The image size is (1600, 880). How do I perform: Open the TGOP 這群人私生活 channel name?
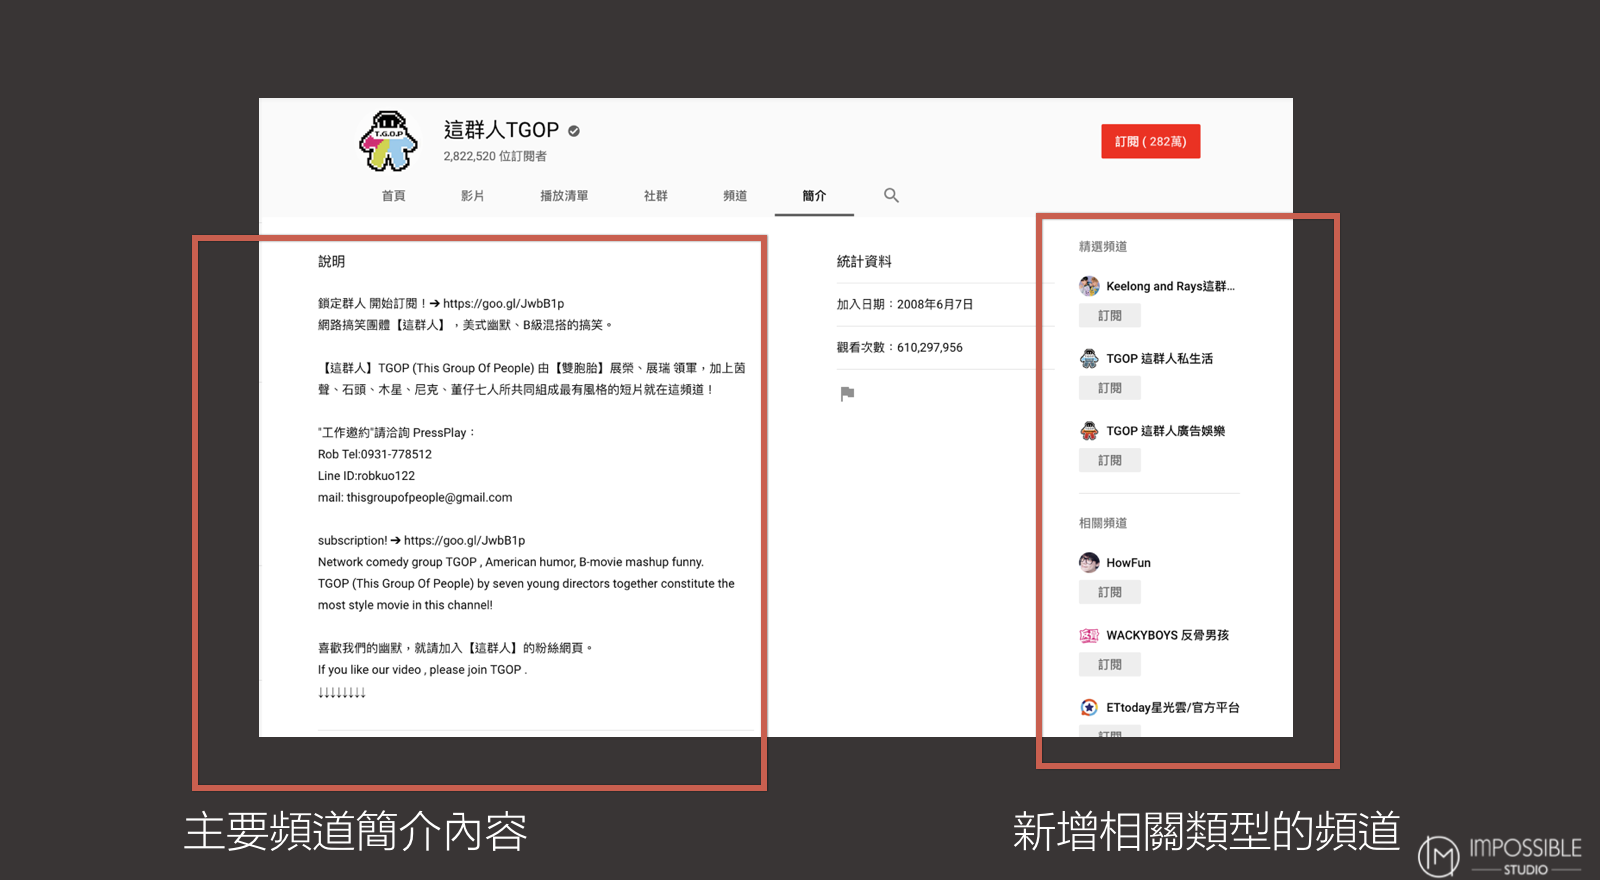(1159, 358)
